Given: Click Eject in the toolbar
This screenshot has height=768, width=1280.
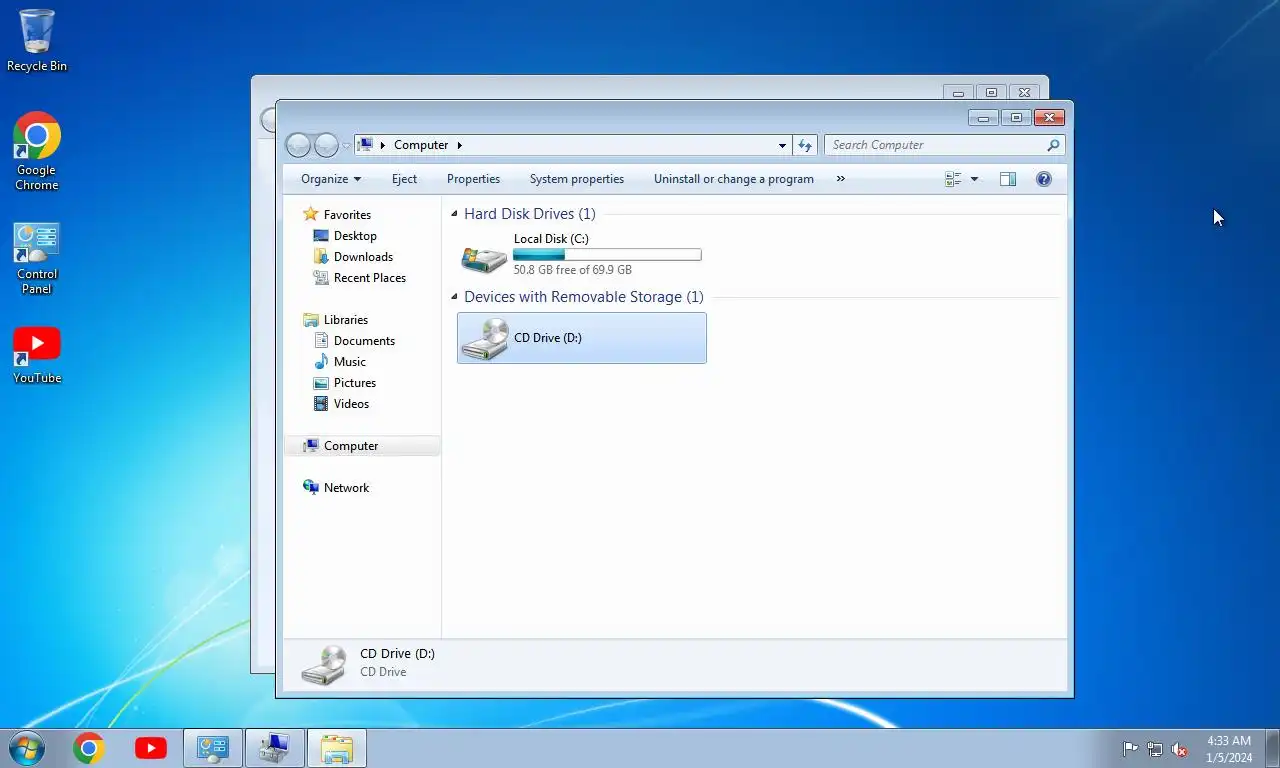Looking at the screenshot, I should point(404,179).
